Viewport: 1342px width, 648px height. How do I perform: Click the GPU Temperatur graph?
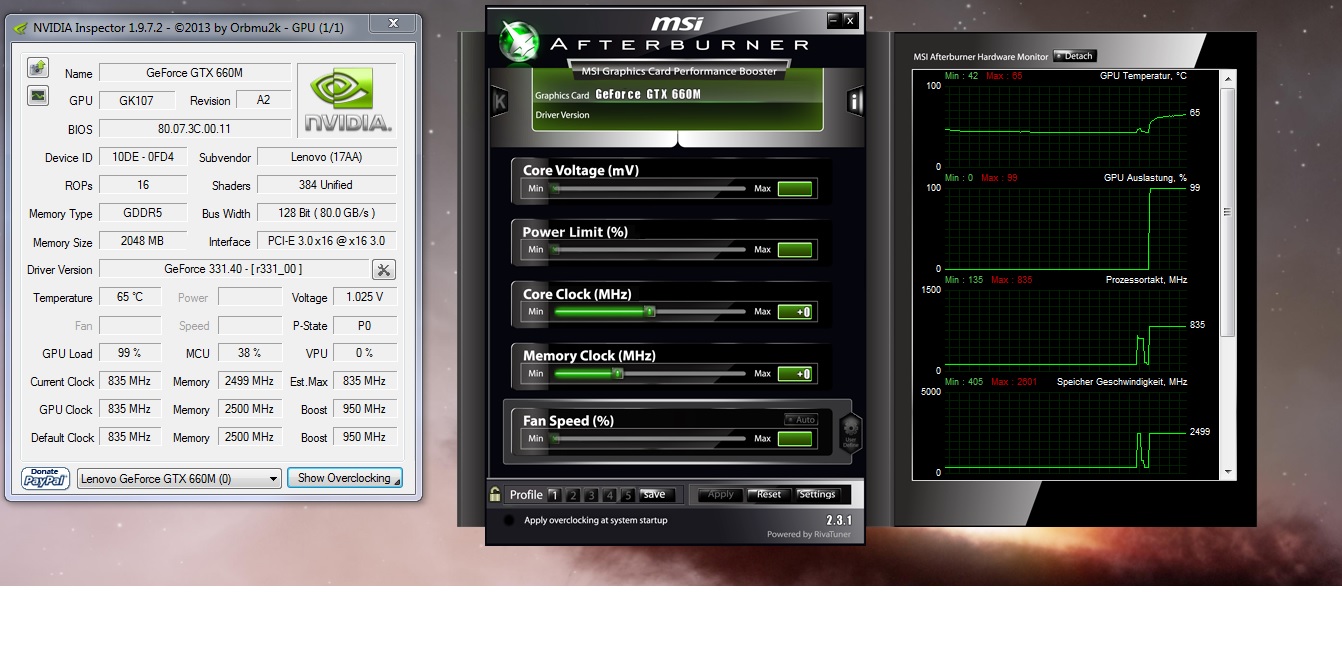click(x=1065, y=126)
